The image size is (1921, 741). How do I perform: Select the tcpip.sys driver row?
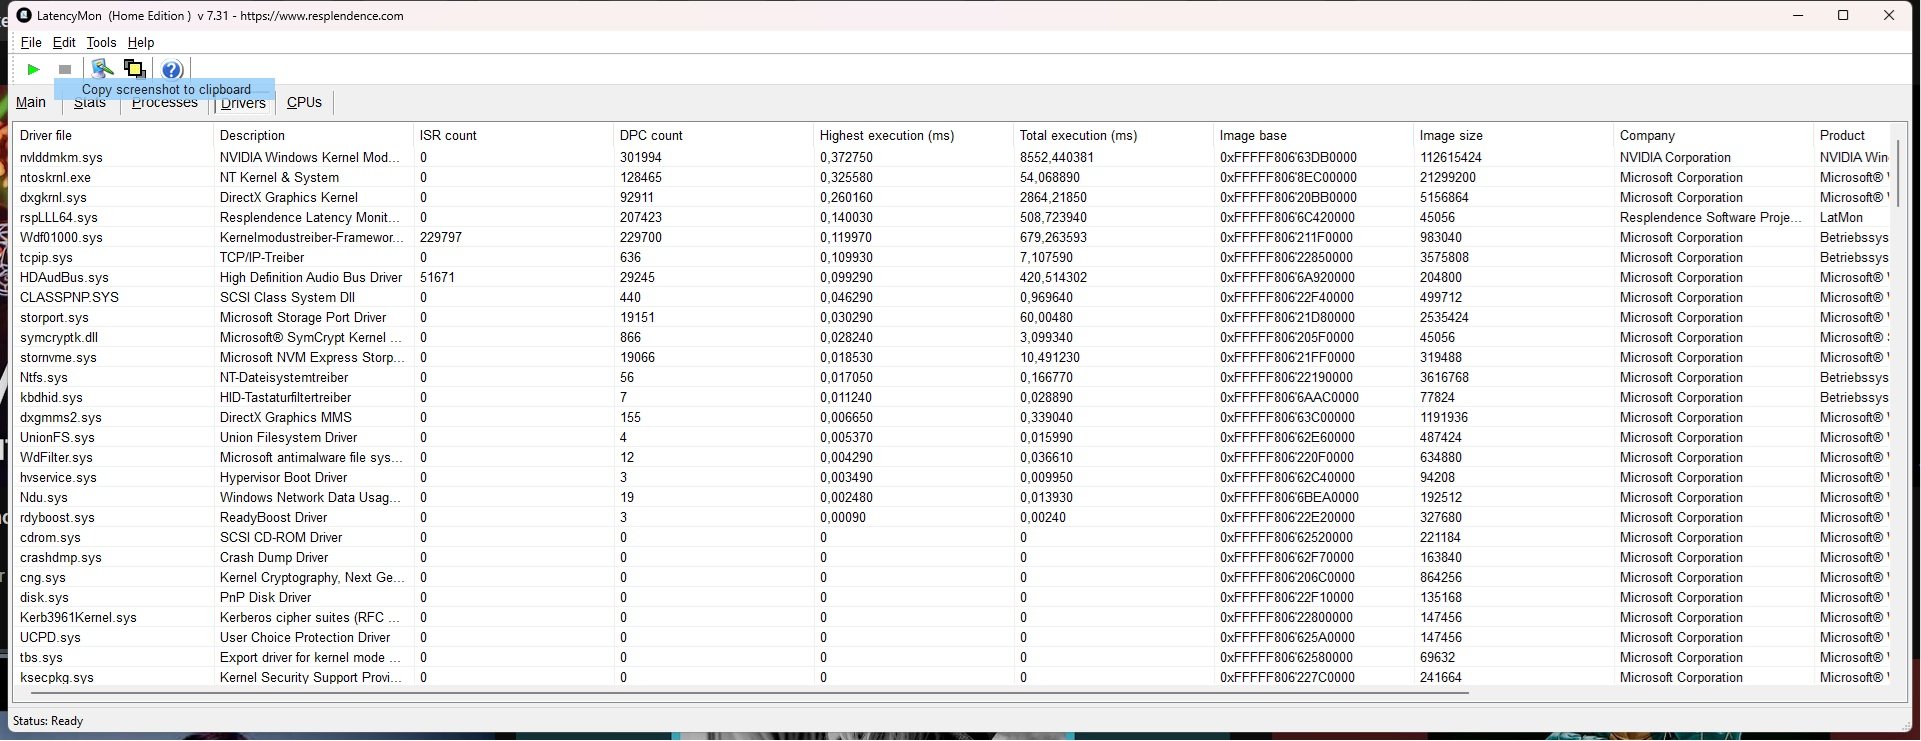tap(953, 257)
